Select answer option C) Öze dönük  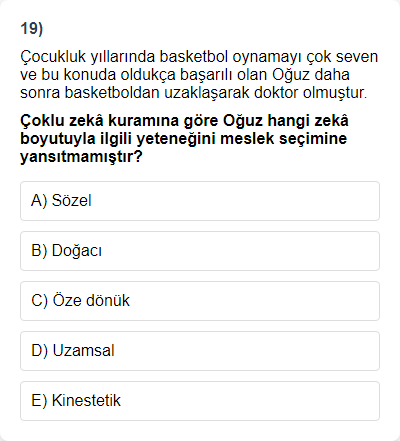pos(200,301)
